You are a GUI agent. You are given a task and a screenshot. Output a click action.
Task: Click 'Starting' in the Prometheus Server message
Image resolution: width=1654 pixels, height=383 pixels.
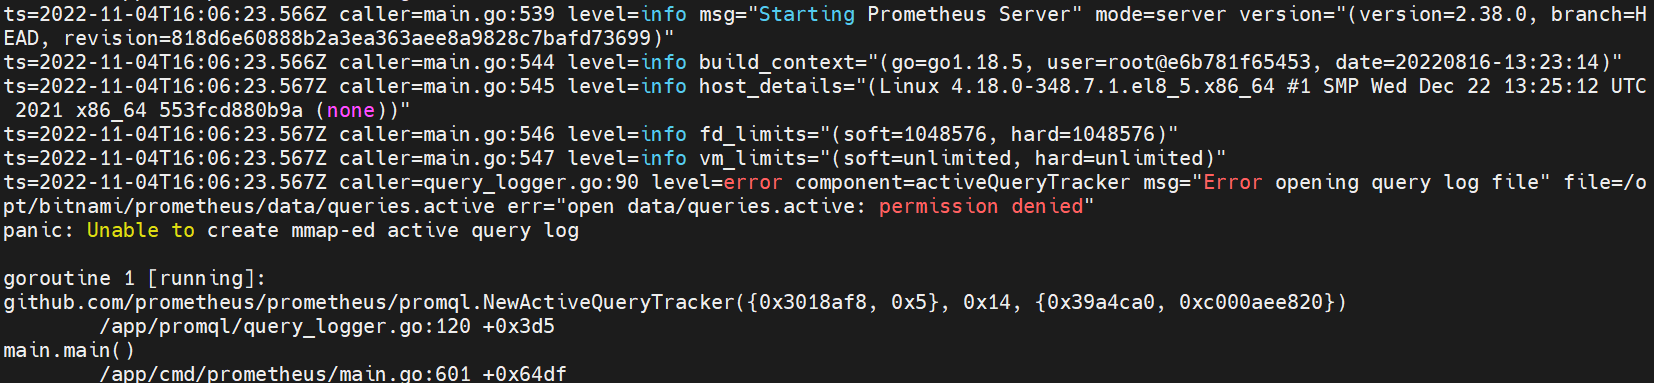click(807, 14)
